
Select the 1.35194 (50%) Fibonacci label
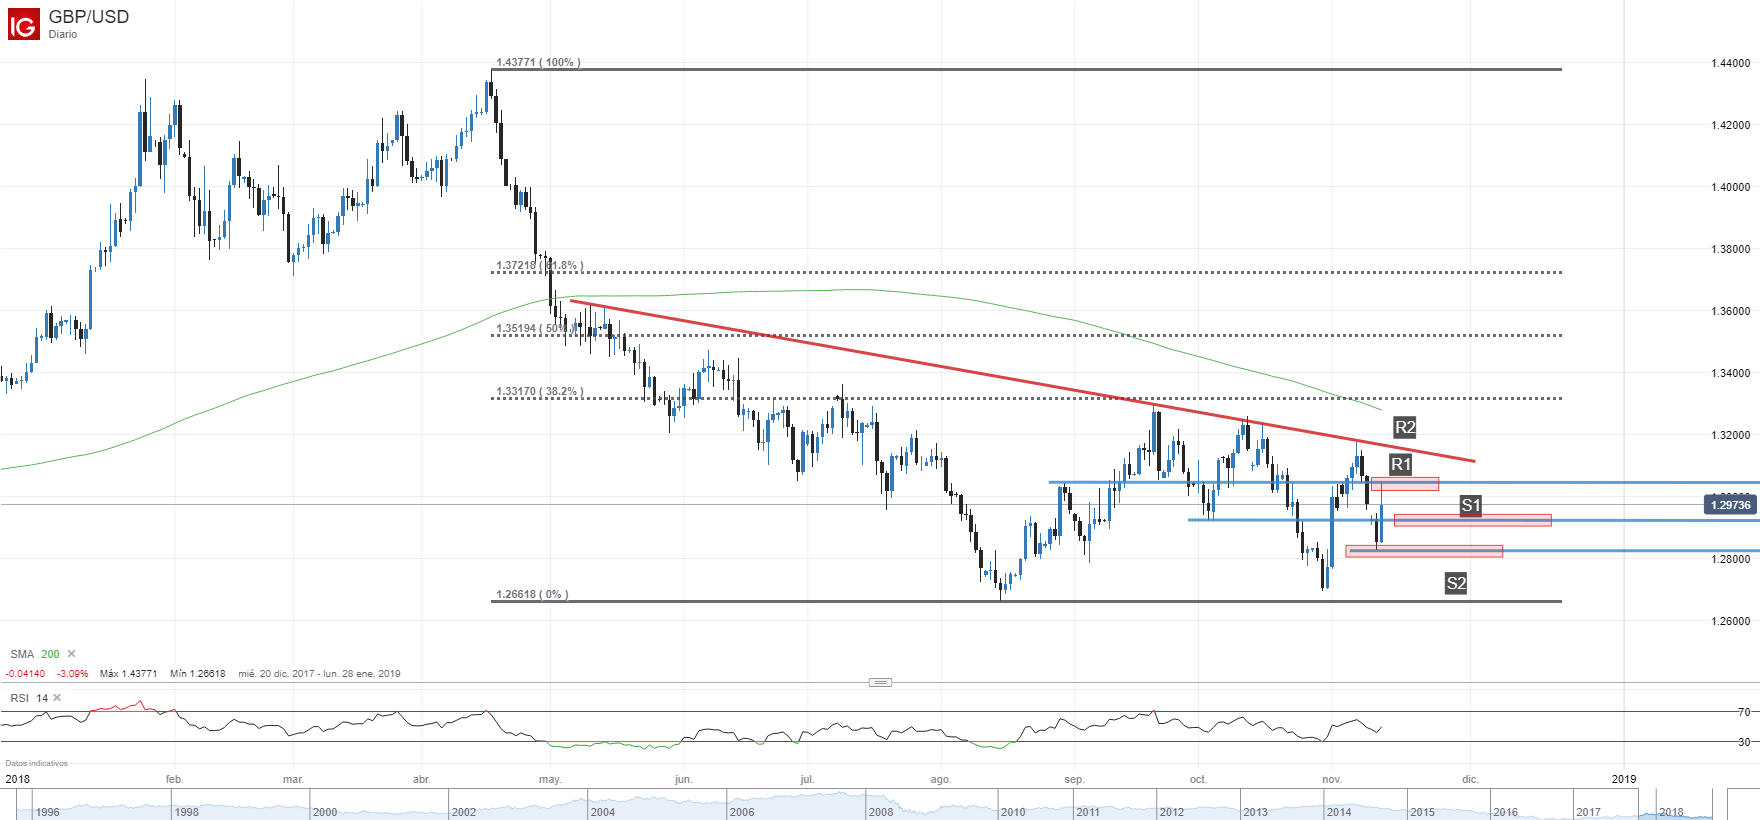pos(535,328)
